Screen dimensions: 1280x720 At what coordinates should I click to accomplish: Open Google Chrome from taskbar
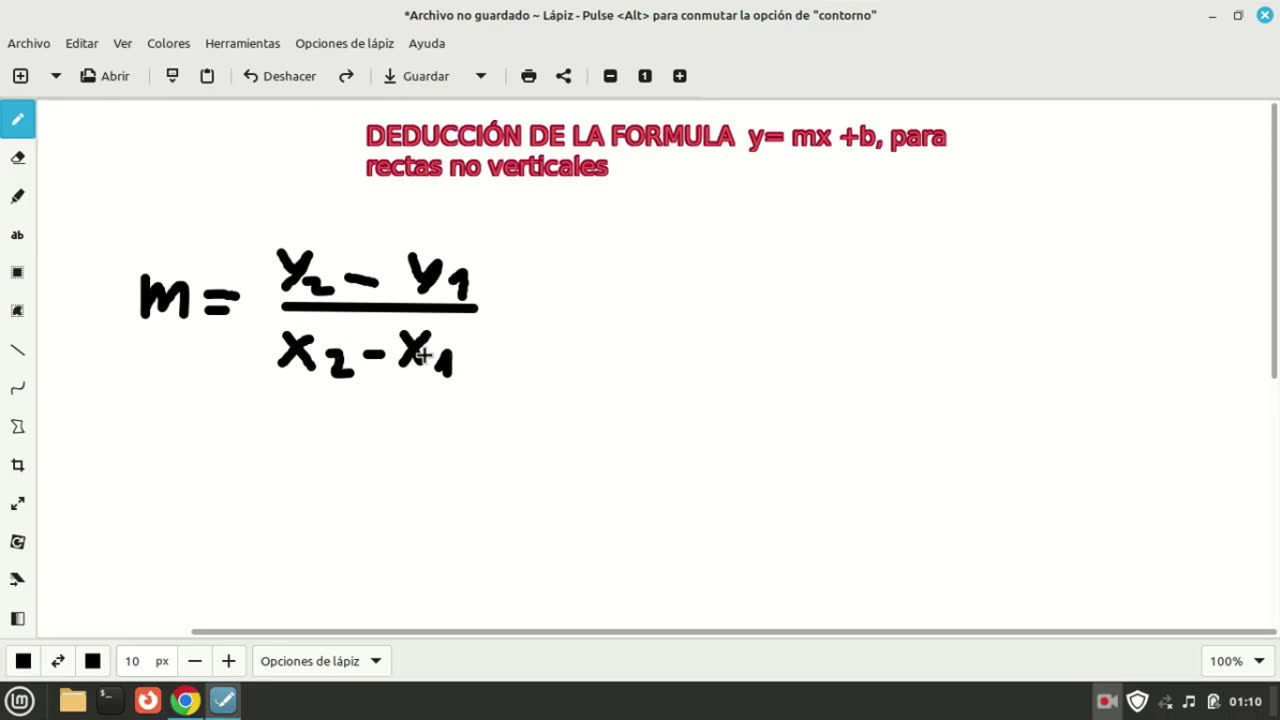[185, 700]
